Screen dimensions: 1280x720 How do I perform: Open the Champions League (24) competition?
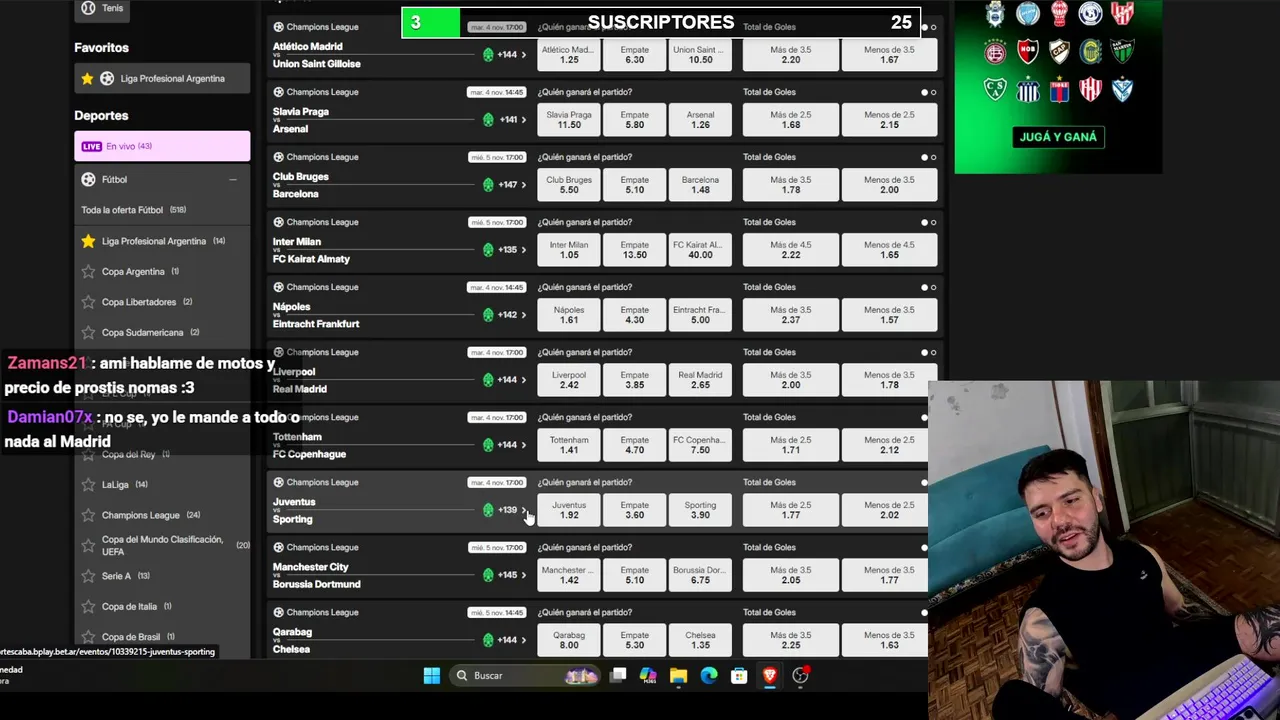click(151, 515)
